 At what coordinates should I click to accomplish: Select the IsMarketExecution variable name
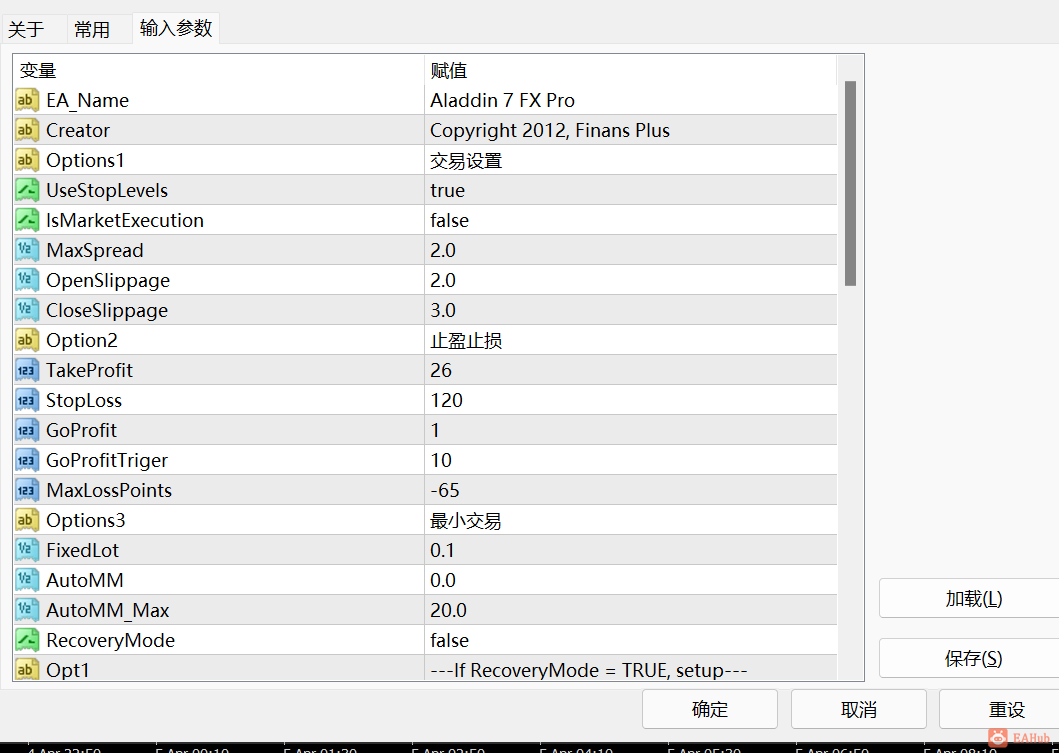click(x=124, y=220)
